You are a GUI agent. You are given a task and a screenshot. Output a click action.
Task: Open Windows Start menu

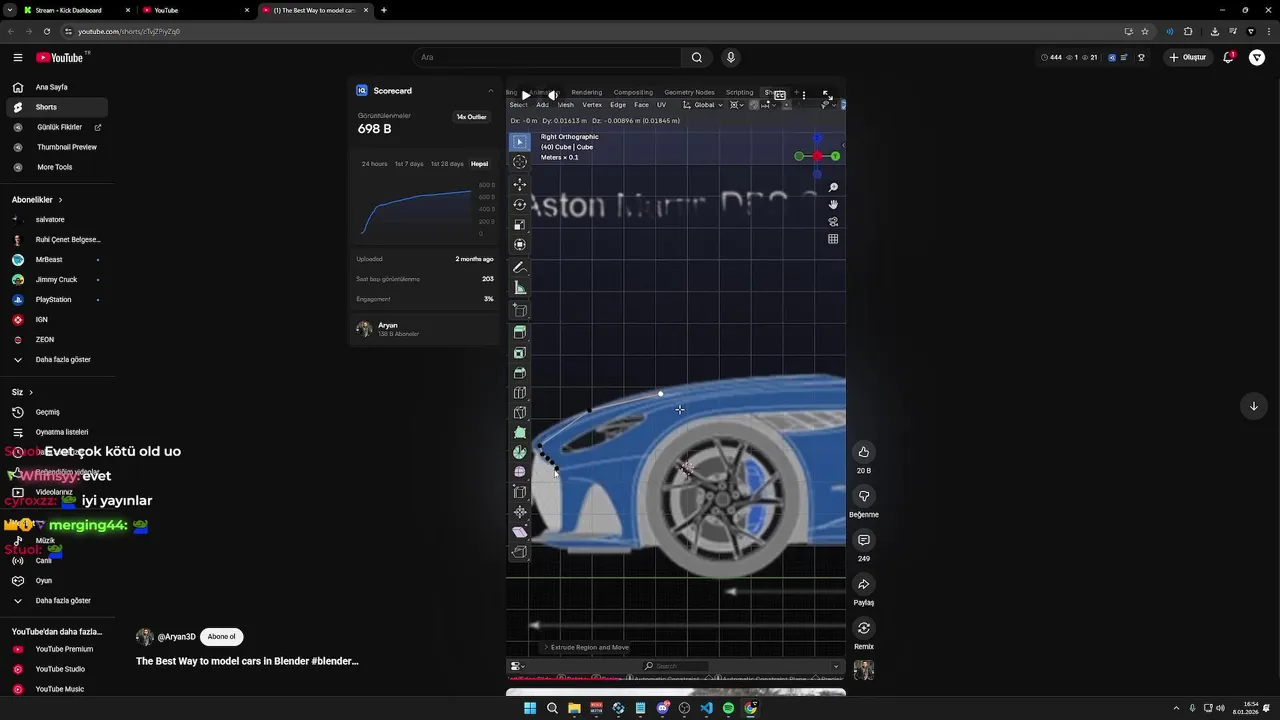[530, 708]
